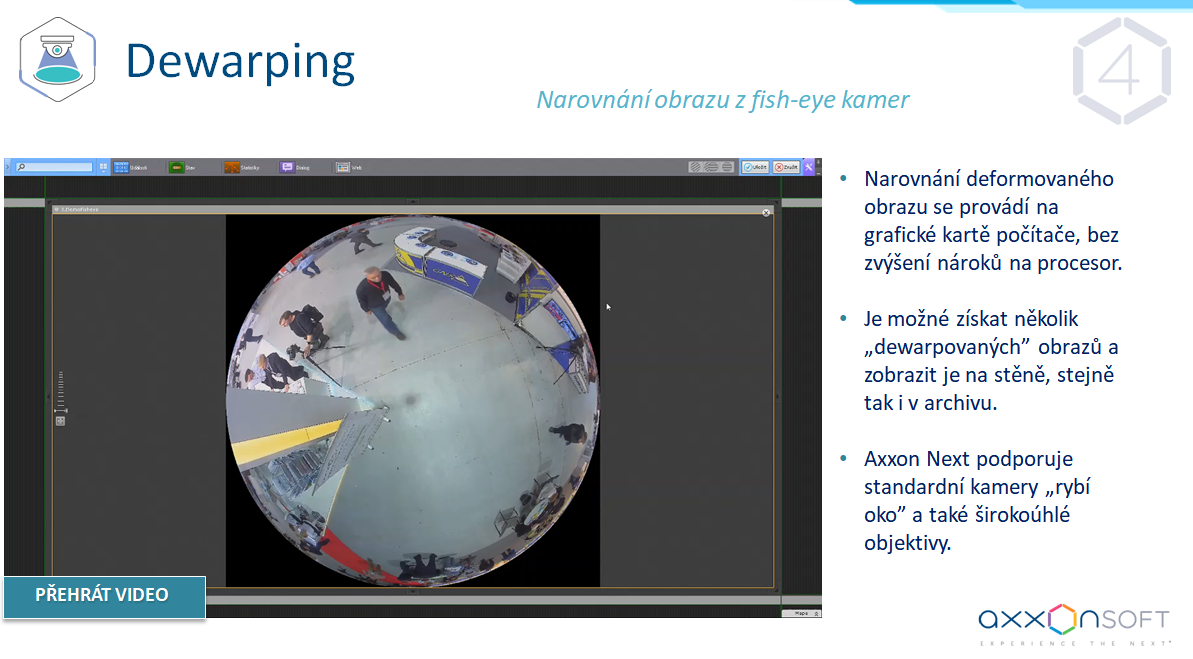Select the diagonal-striped circle display mode

pos(694,167)
